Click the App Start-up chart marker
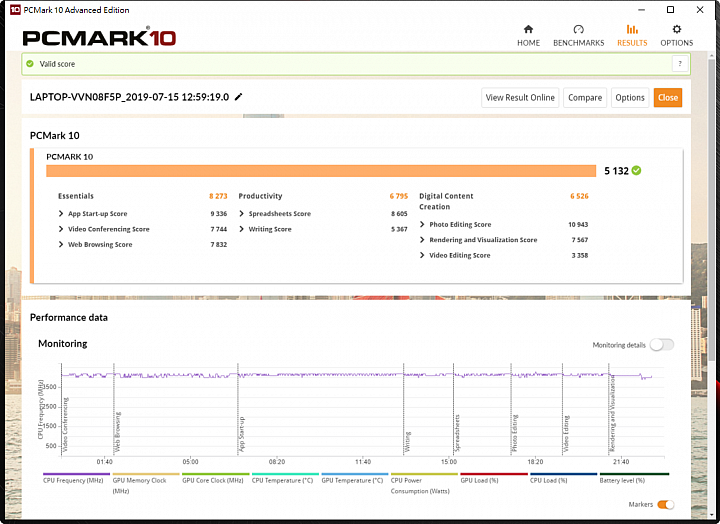The image size is (720, 524). (242, 434)
